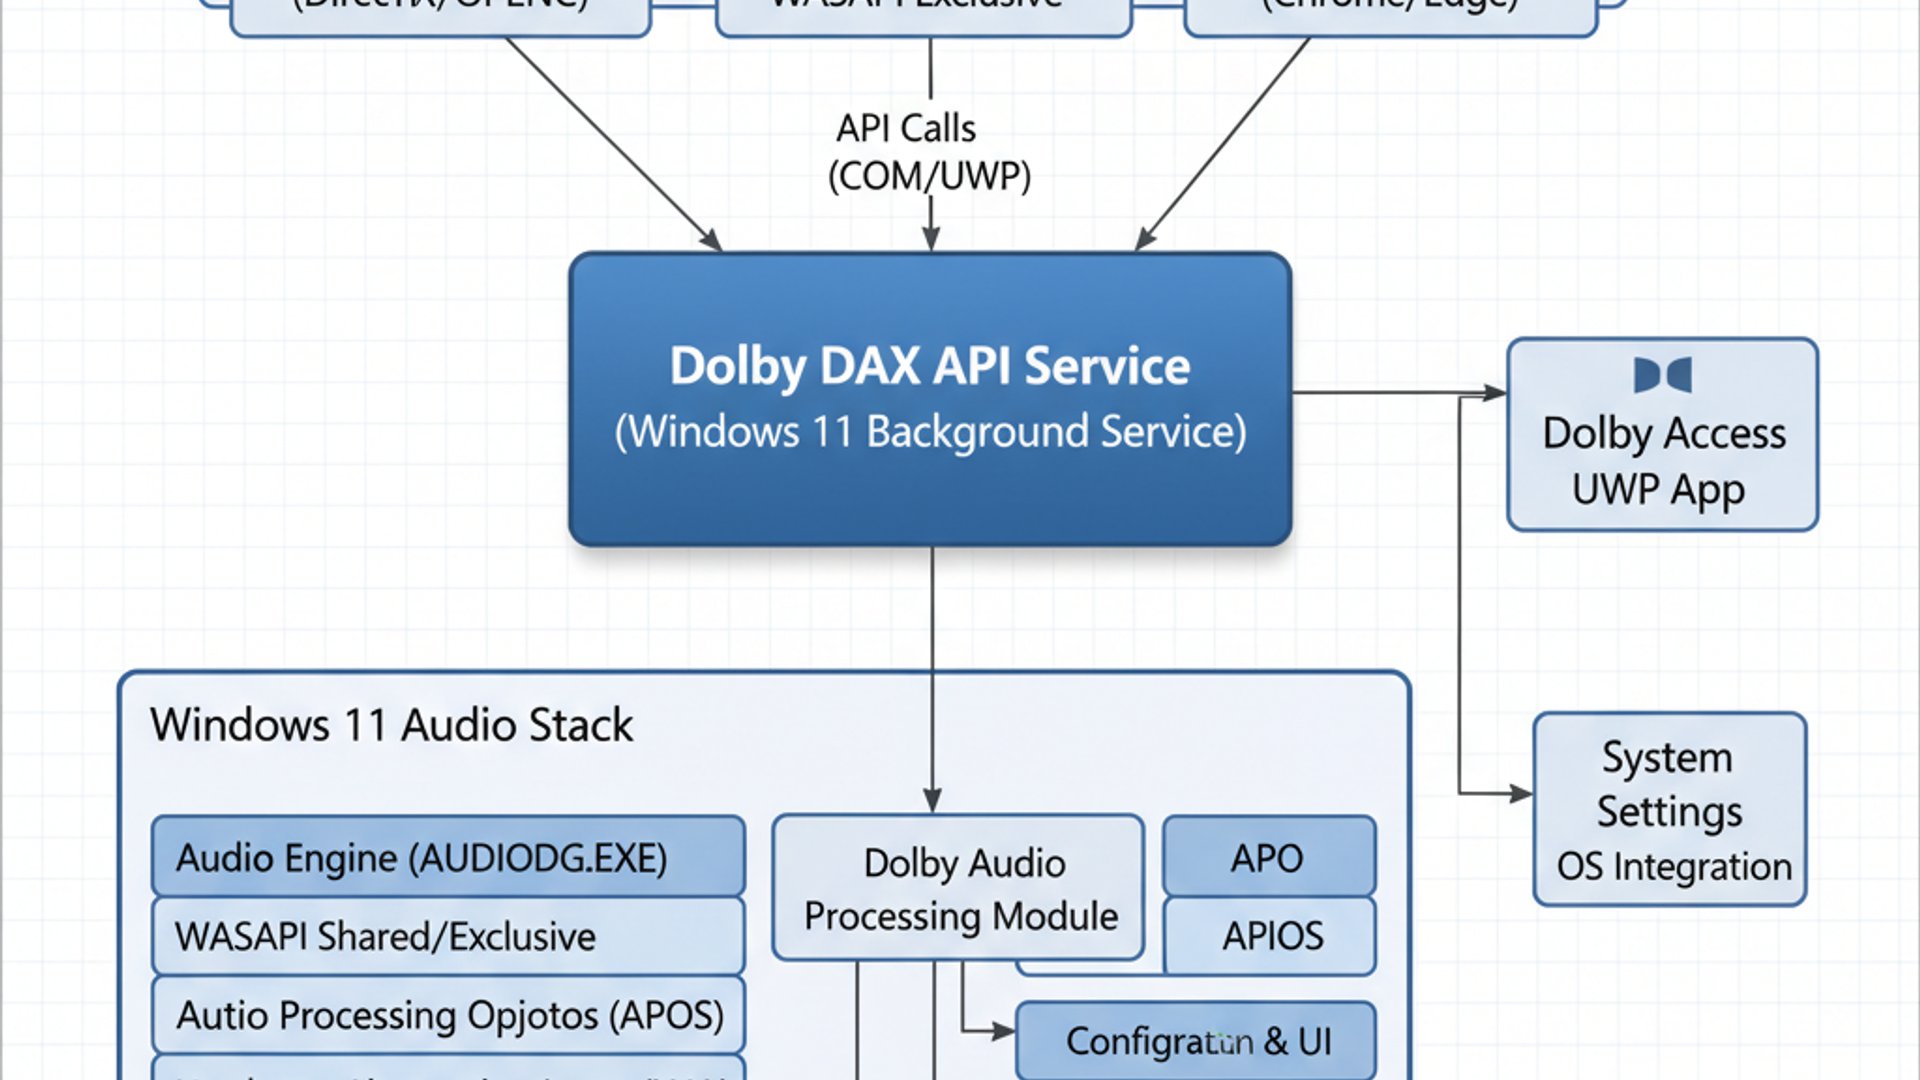This screenshot has width=1920, height=1080.
Task: Click the Dolby DAX API Service box
Action: click(x=930, y=399)
